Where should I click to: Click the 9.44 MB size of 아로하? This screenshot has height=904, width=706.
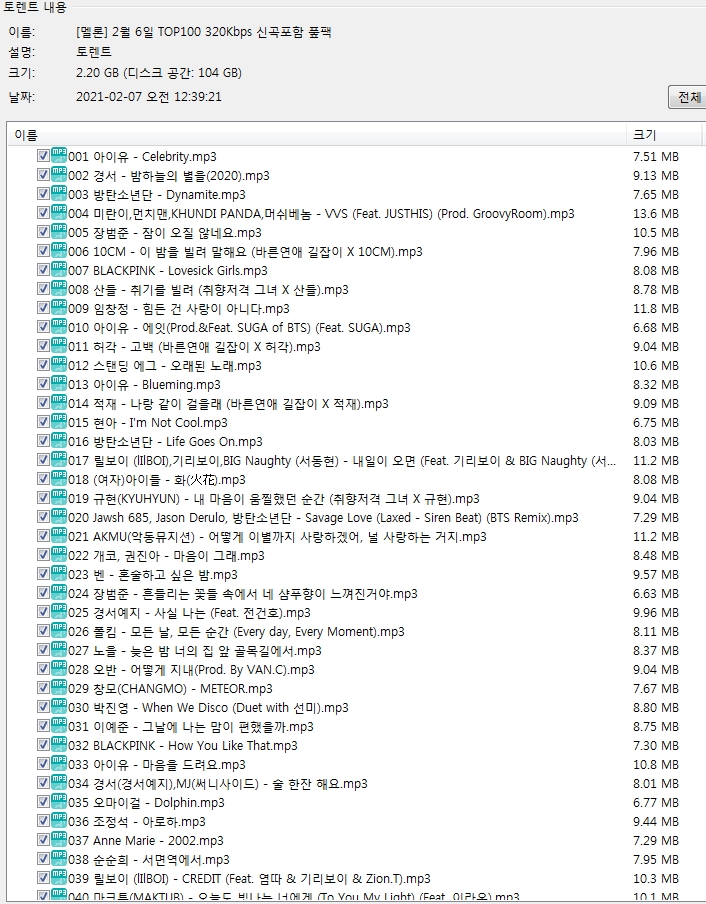(x=656, y=822)
